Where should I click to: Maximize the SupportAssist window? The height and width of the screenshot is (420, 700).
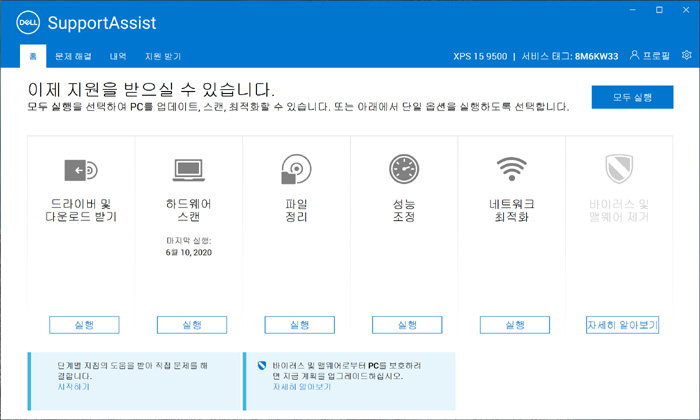click(659, 10)
